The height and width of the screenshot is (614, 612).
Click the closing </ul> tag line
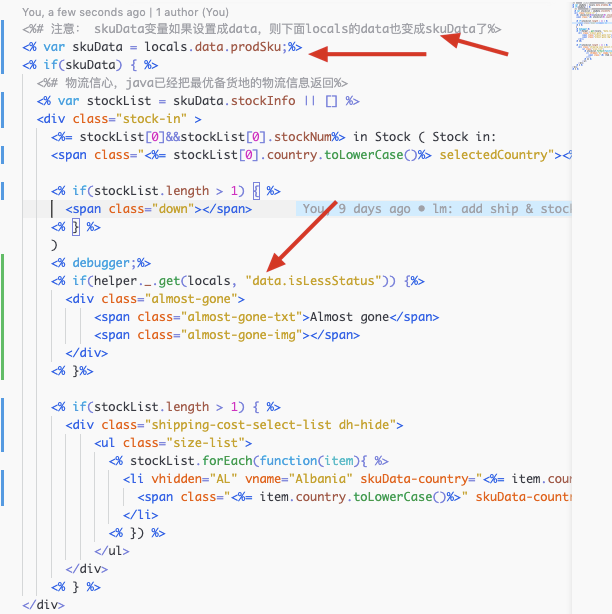pos(112,551)
